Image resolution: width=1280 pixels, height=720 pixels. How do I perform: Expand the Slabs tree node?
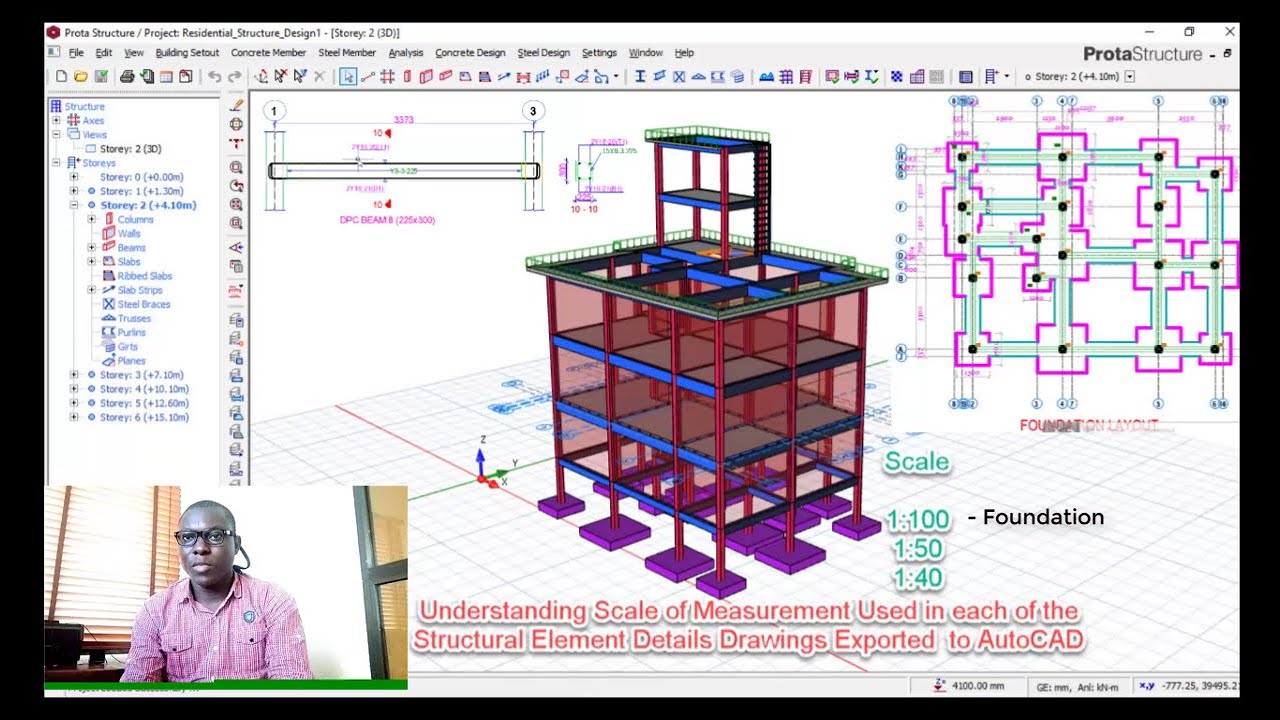click(x=92, y=261)
